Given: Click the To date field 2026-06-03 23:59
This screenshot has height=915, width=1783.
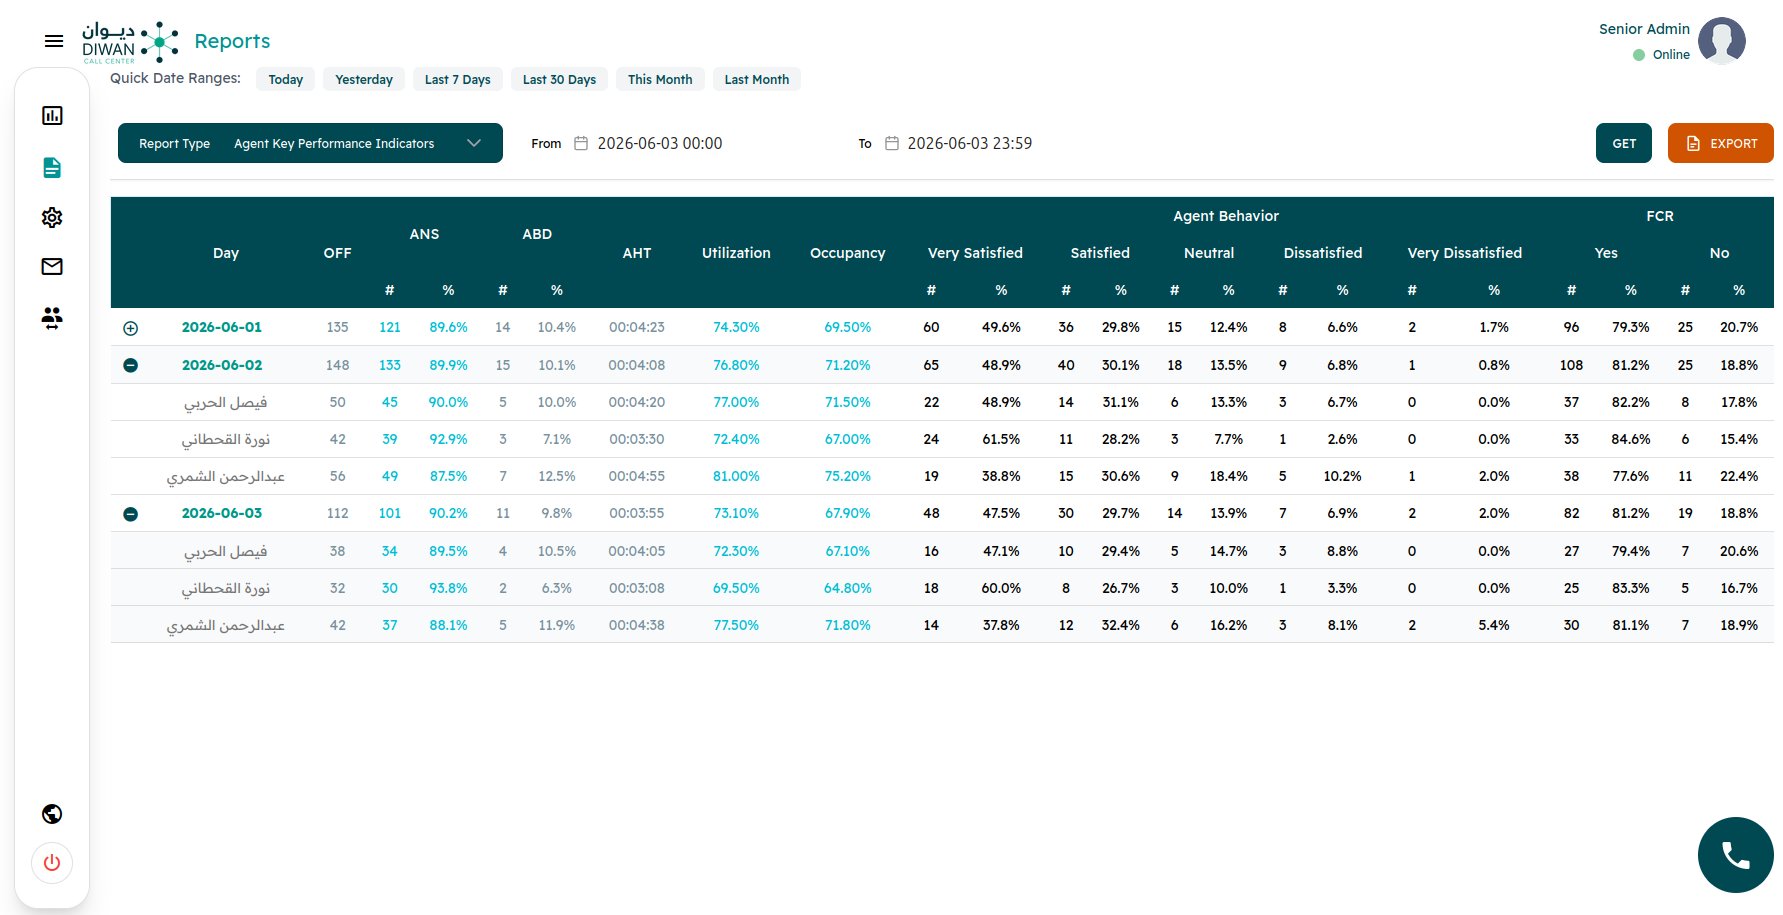Looking at the screenshot, I should point(970,143).
